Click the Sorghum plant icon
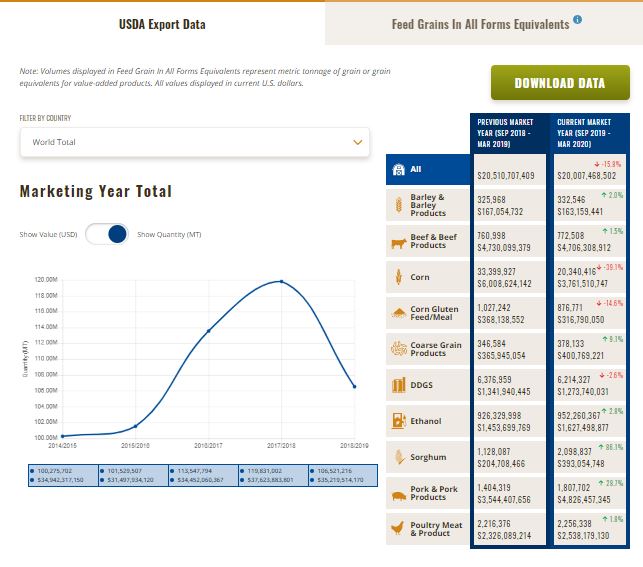Image resolution: width=643 pixels, height=567 pixels. [399, 457]
